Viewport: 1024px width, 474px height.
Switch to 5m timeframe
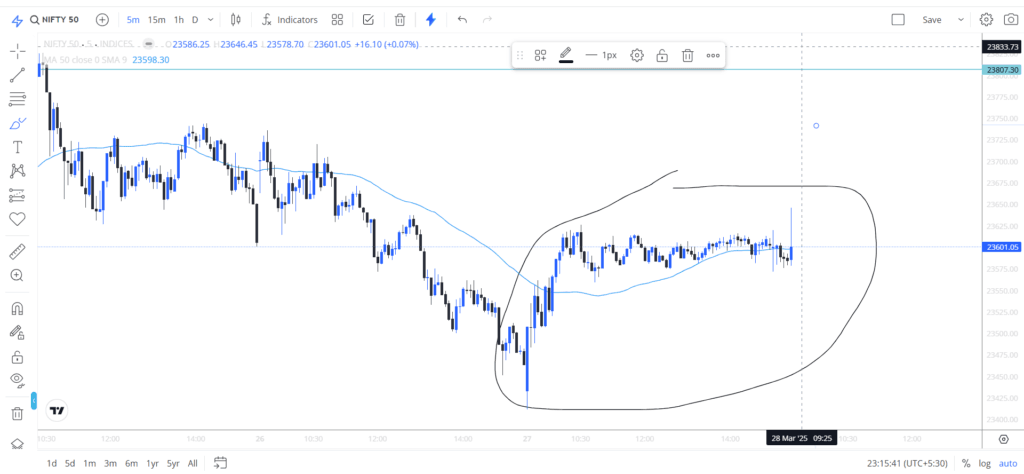(133, 20)
